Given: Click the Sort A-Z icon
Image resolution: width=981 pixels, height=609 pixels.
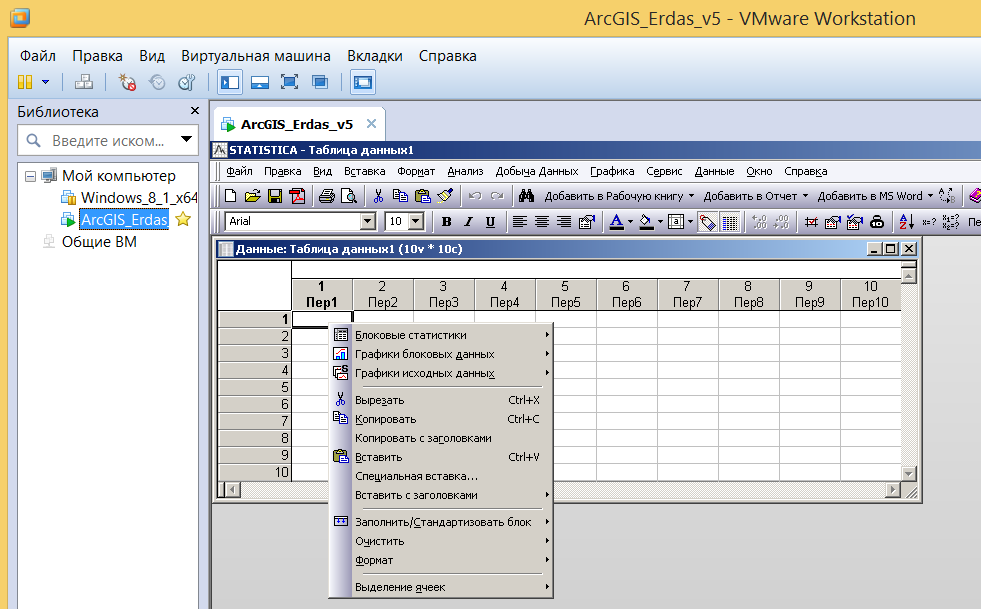Looking at the screenshot, I should [907, 222].
